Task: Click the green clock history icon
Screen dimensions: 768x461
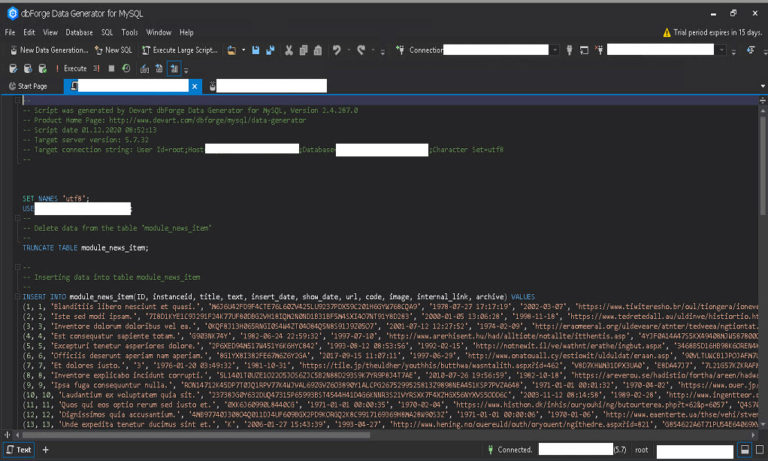Action: tap(126, 69)
